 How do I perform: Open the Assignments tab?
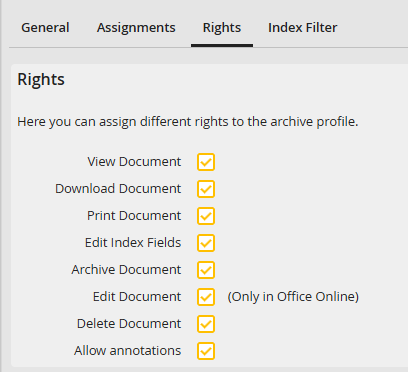136,28
